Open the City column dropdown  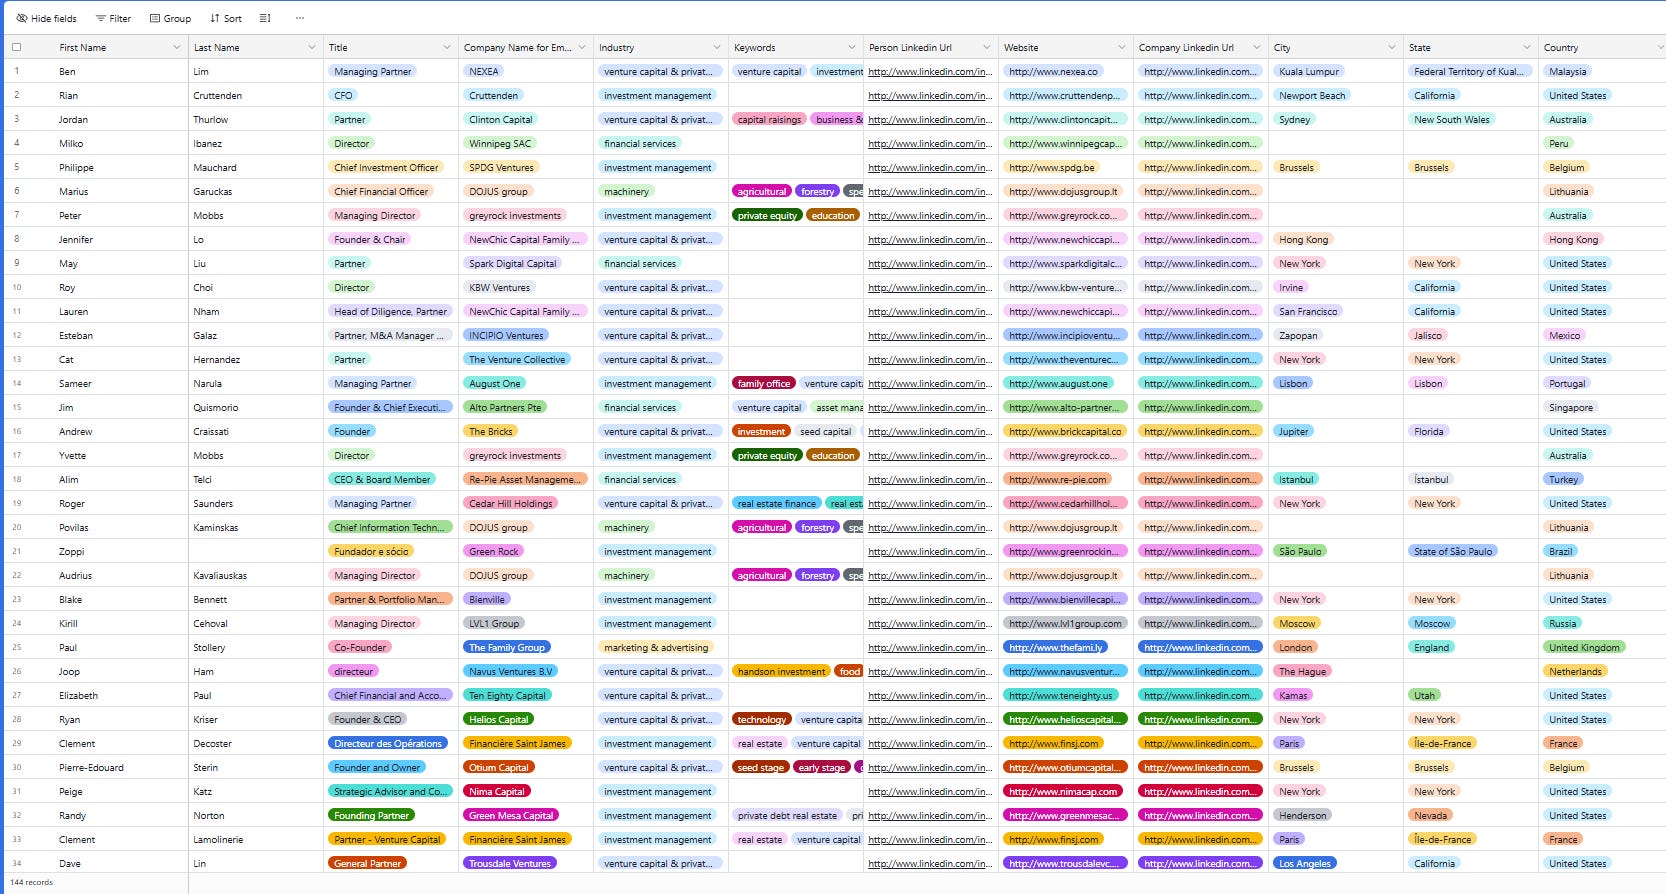[1392, 47]
